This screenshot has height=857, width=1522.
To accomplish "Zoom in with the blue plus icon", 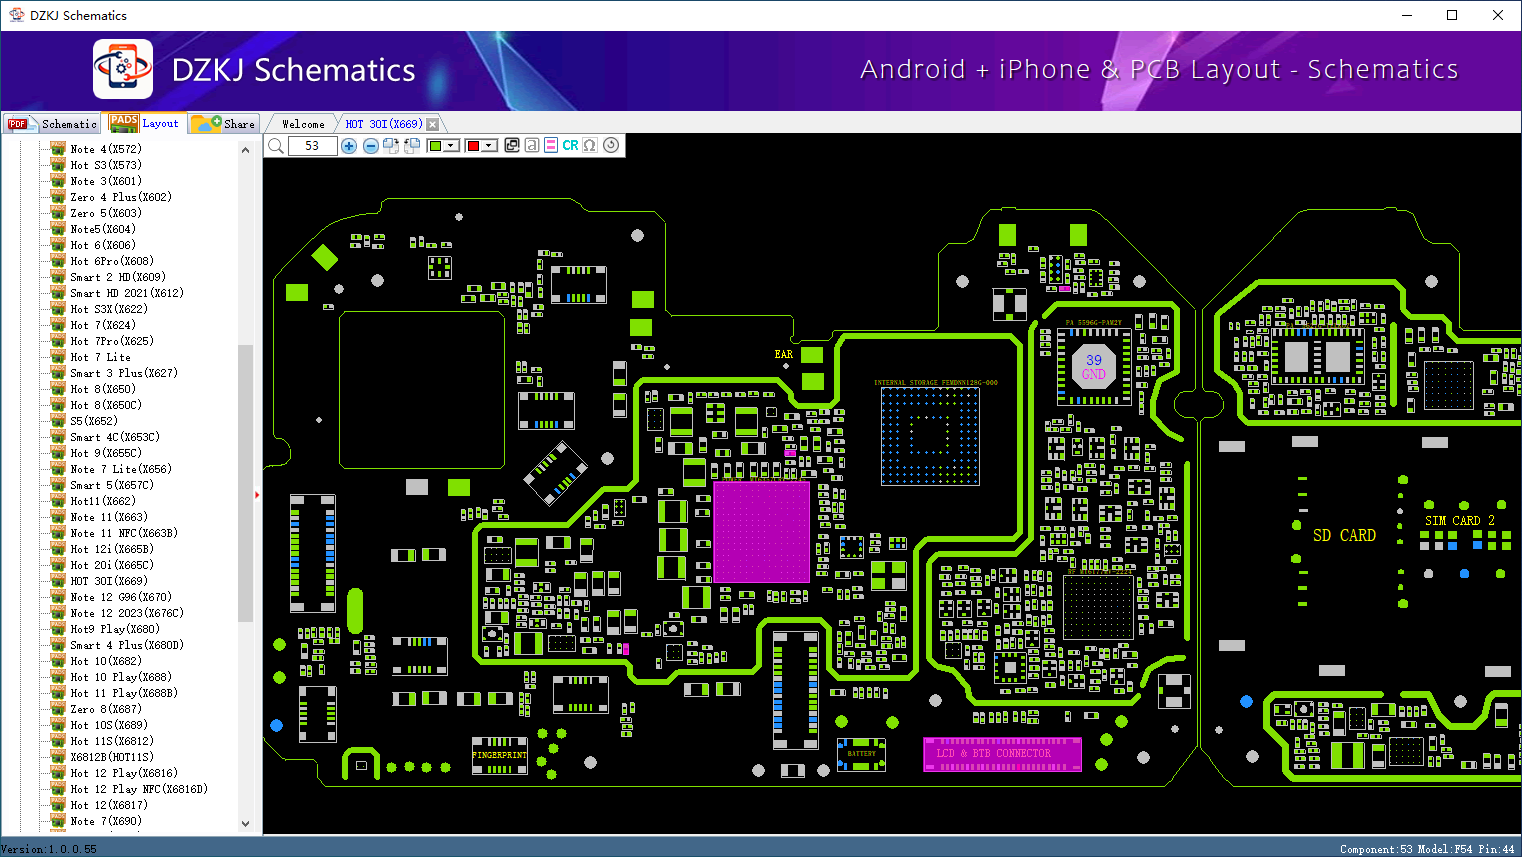I will pyautogui.click(x=349, y=146).
